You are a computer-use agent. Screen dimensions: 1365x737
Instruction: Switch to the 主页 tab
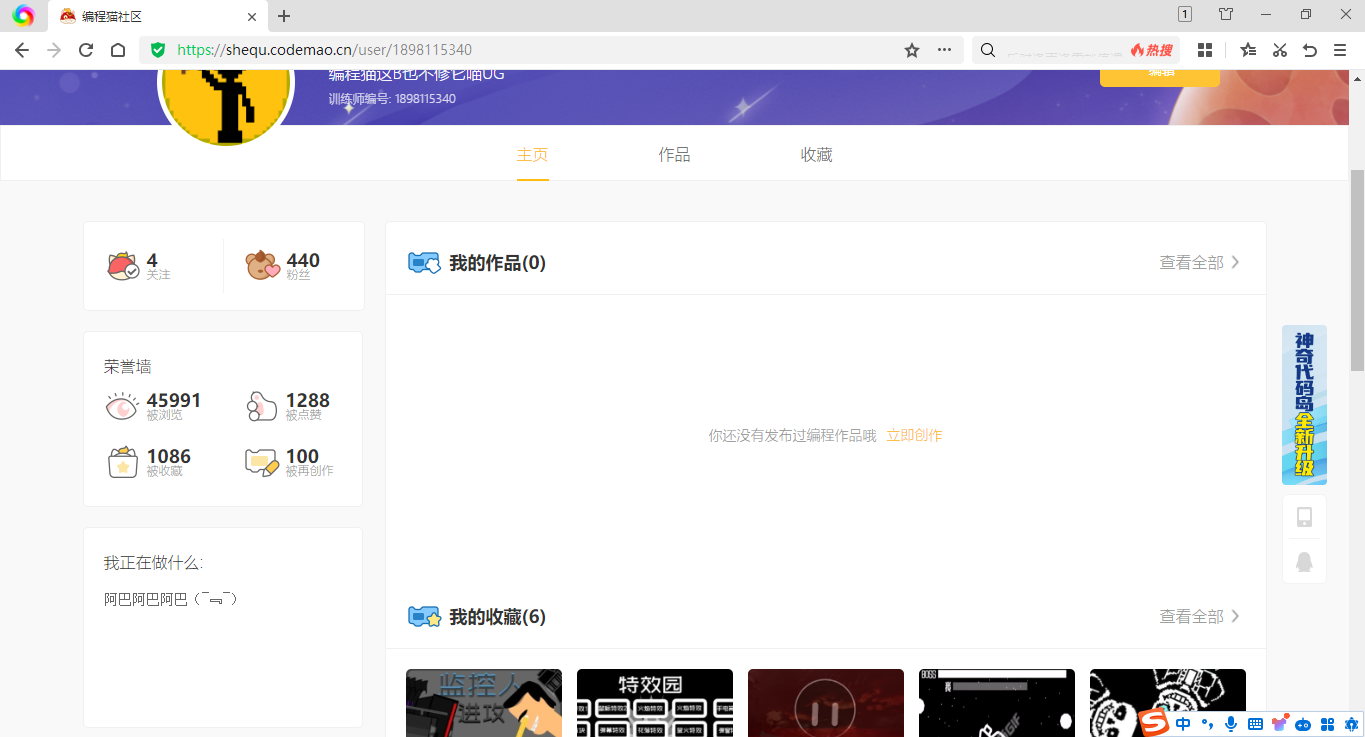(532, 155)
